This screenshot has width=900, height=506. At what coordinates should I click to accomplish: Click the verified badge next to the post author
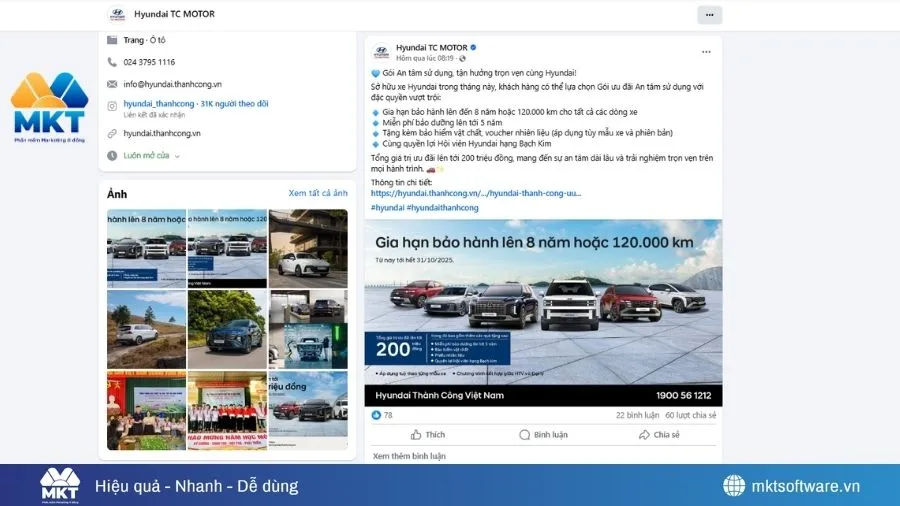click(474, 47)
